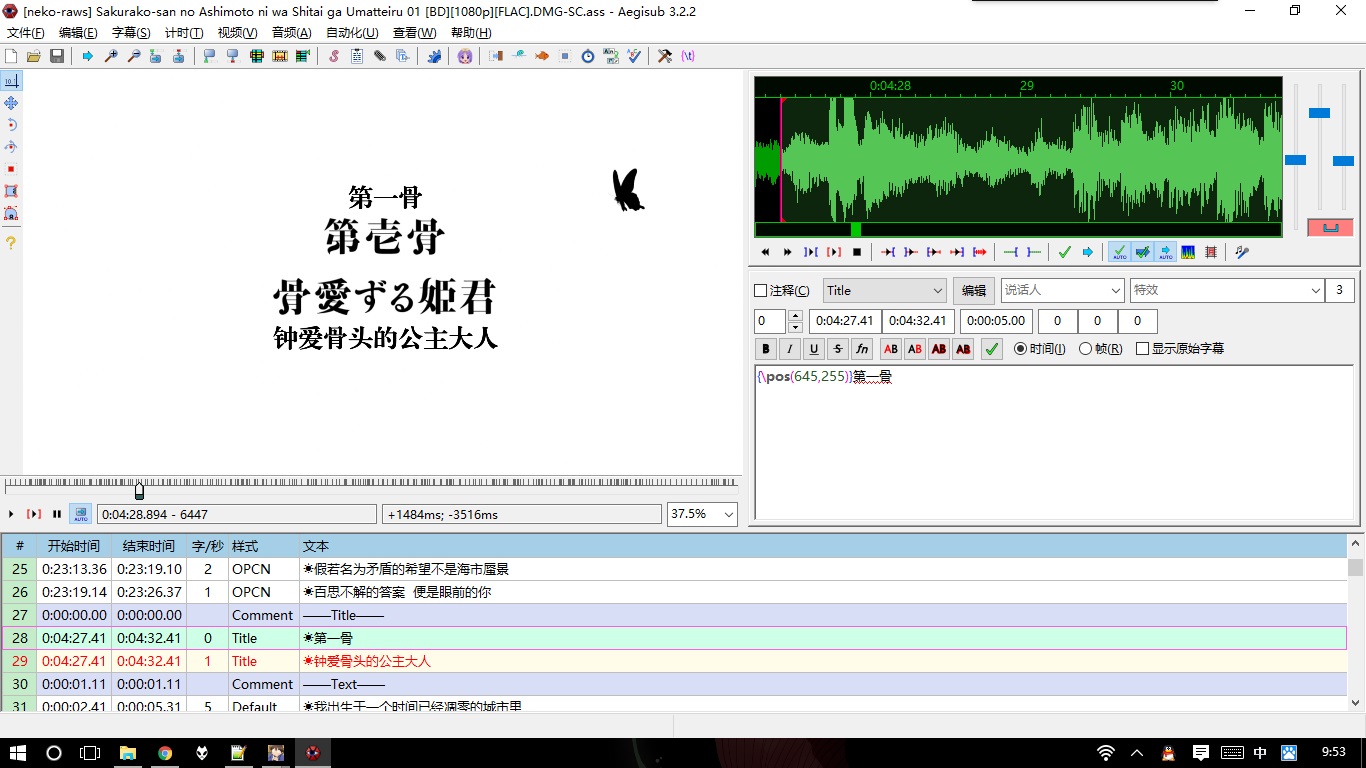1366x768 pixels.
Task: Click the audio volume vertical slider
Action: tap(1343, 160)
